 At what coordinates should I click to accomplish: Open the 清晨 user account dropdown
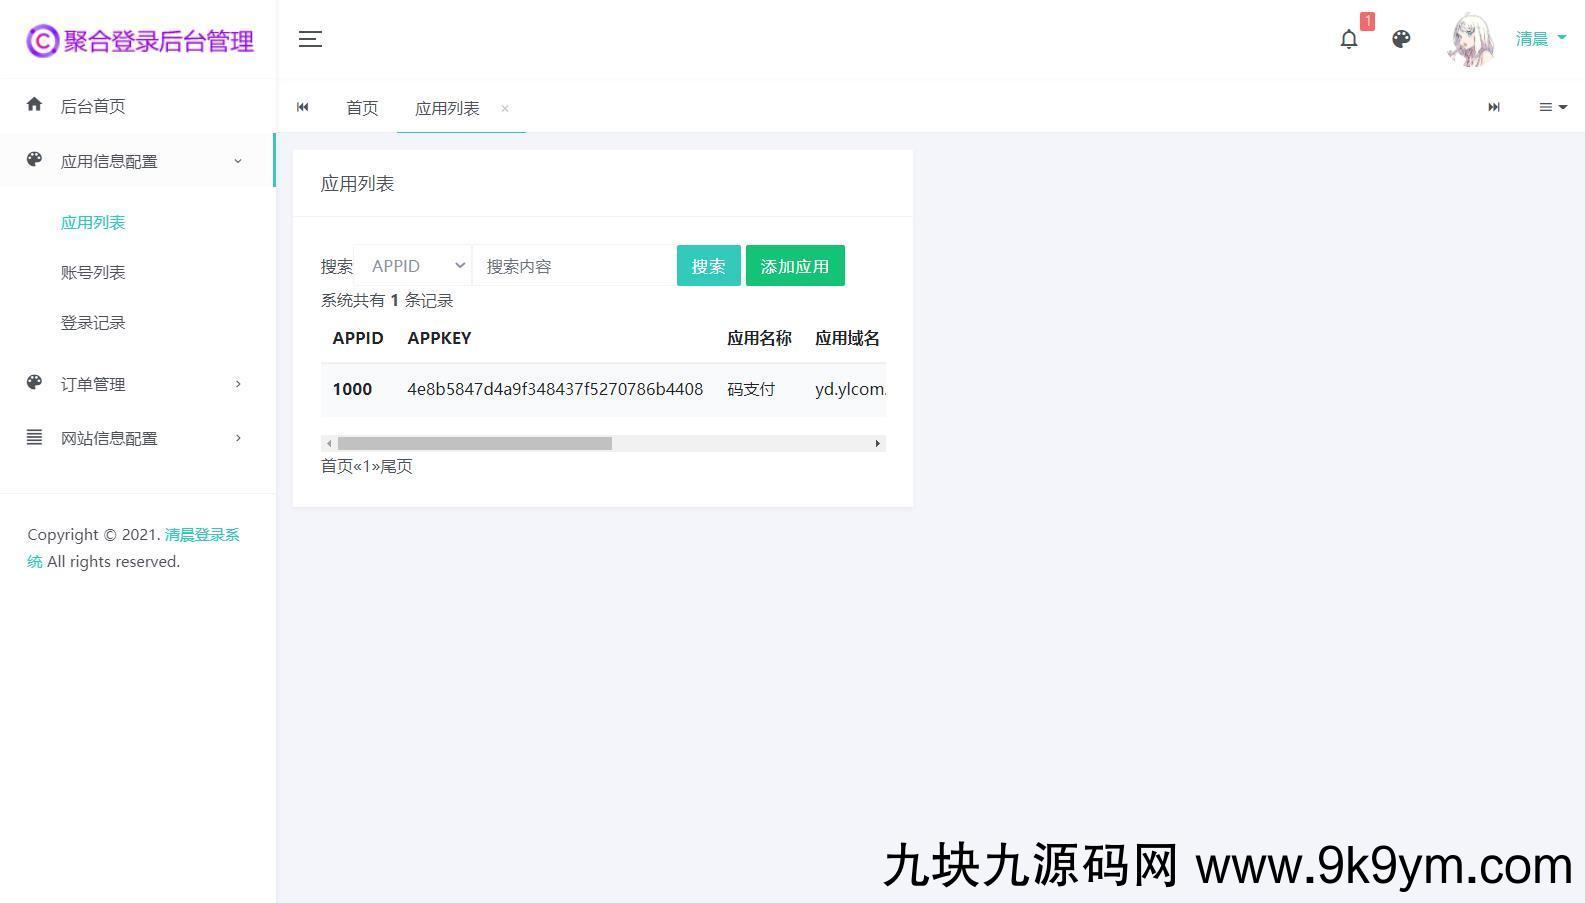(x=1540, y=39)
